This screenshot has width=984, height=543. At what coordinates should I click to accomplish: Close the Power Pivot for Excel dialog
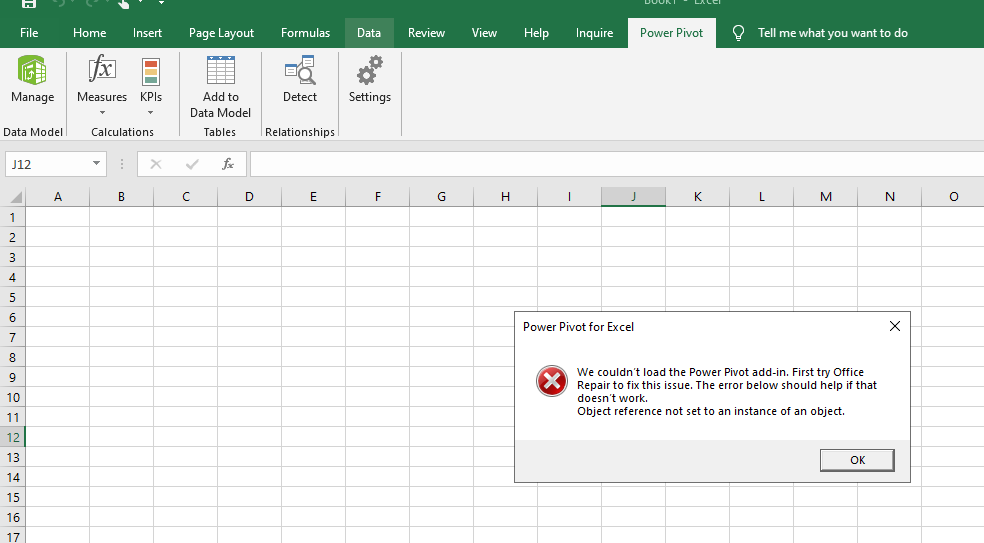894,326
